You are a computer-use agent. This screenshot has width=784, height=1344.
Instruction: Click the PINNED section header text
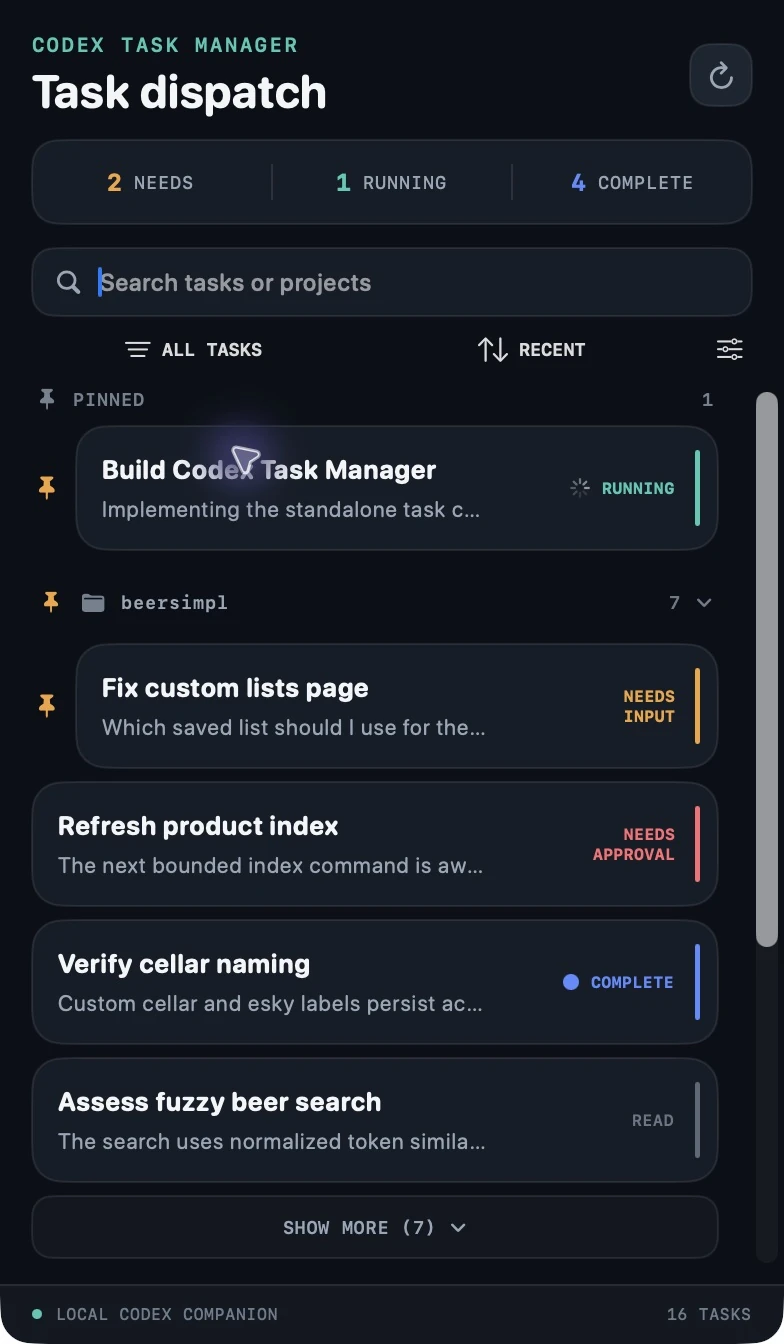point(109,399)
